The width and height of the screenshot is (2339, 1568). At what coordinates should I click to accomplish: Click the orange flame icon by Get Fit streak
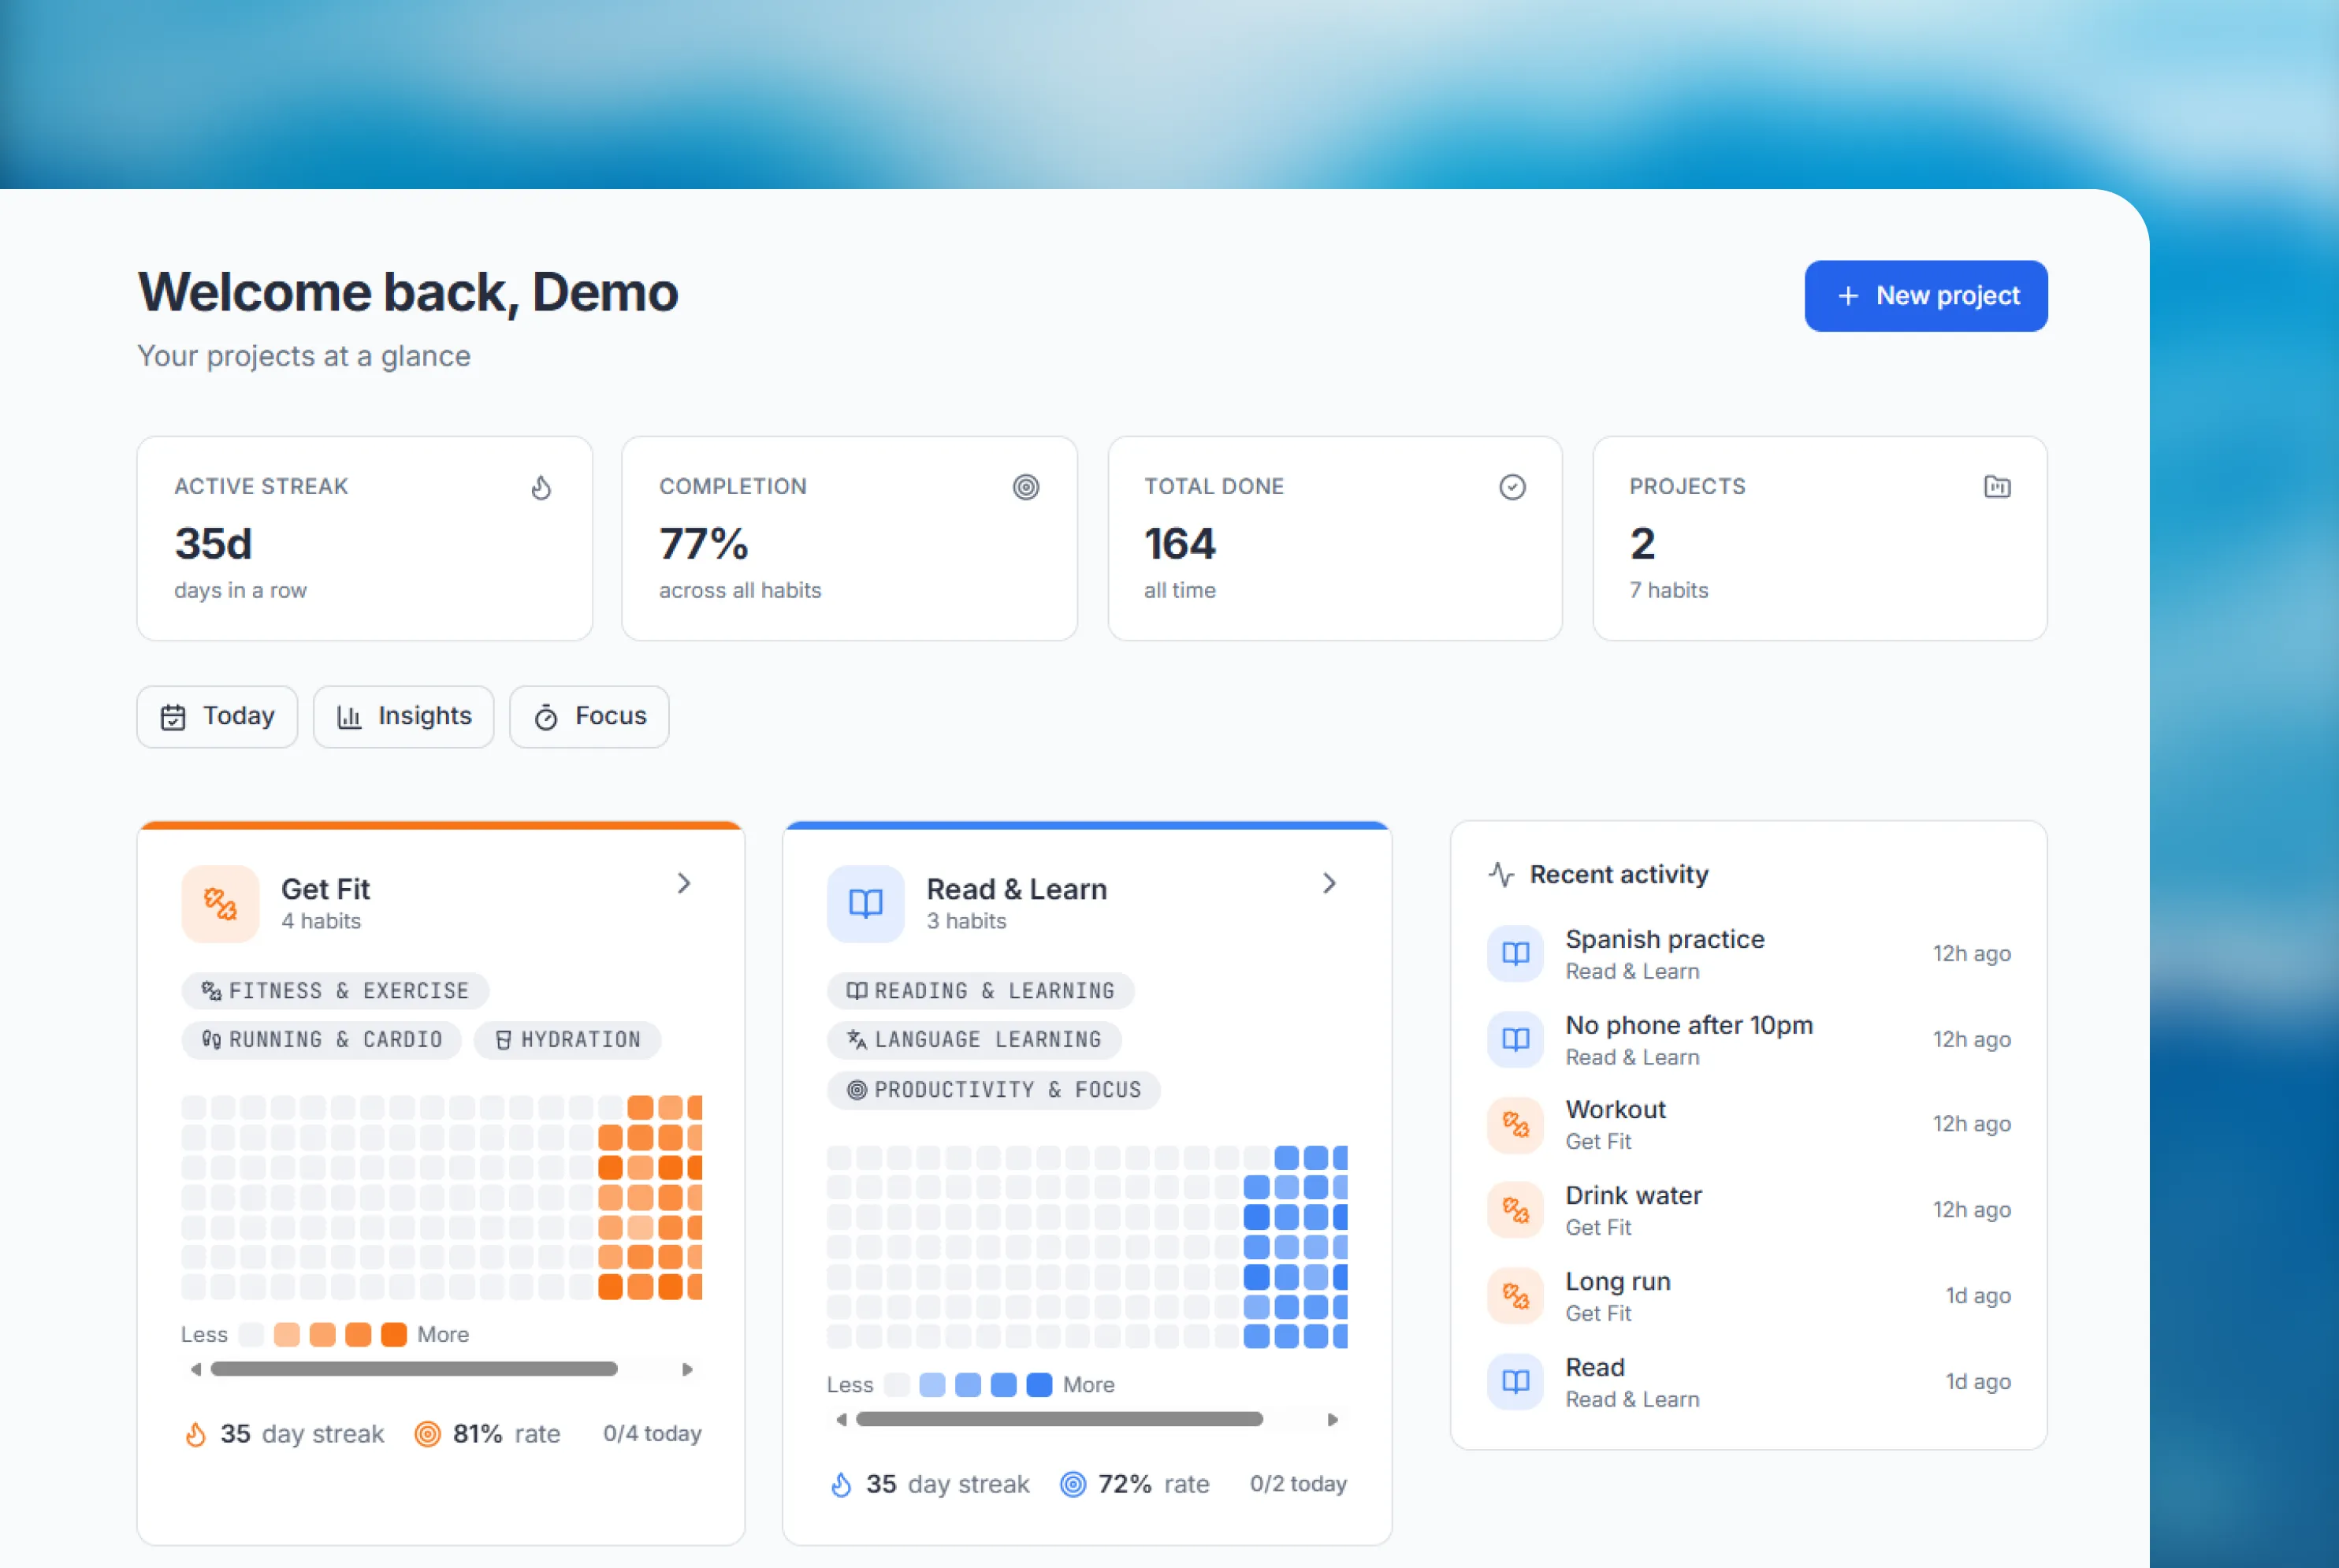(196, 1435)
